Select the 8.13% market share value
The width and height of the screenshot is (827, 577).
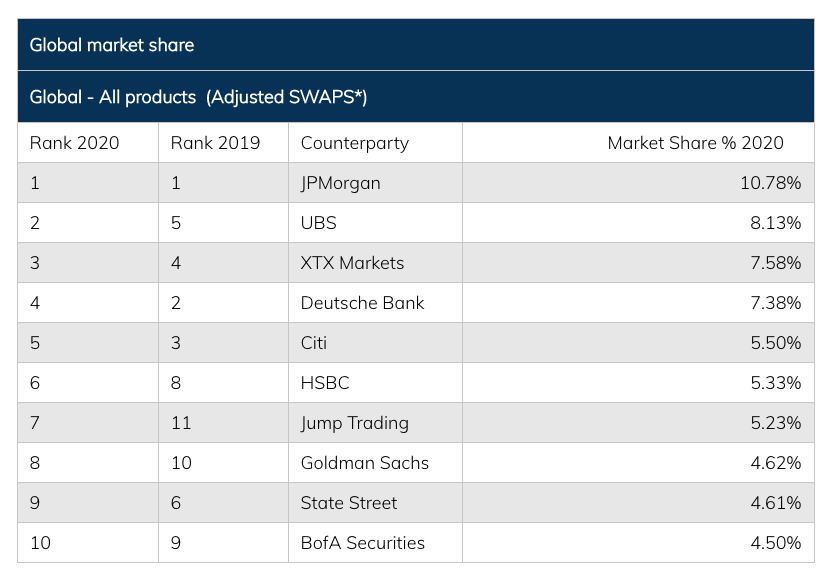coord(775,223)
